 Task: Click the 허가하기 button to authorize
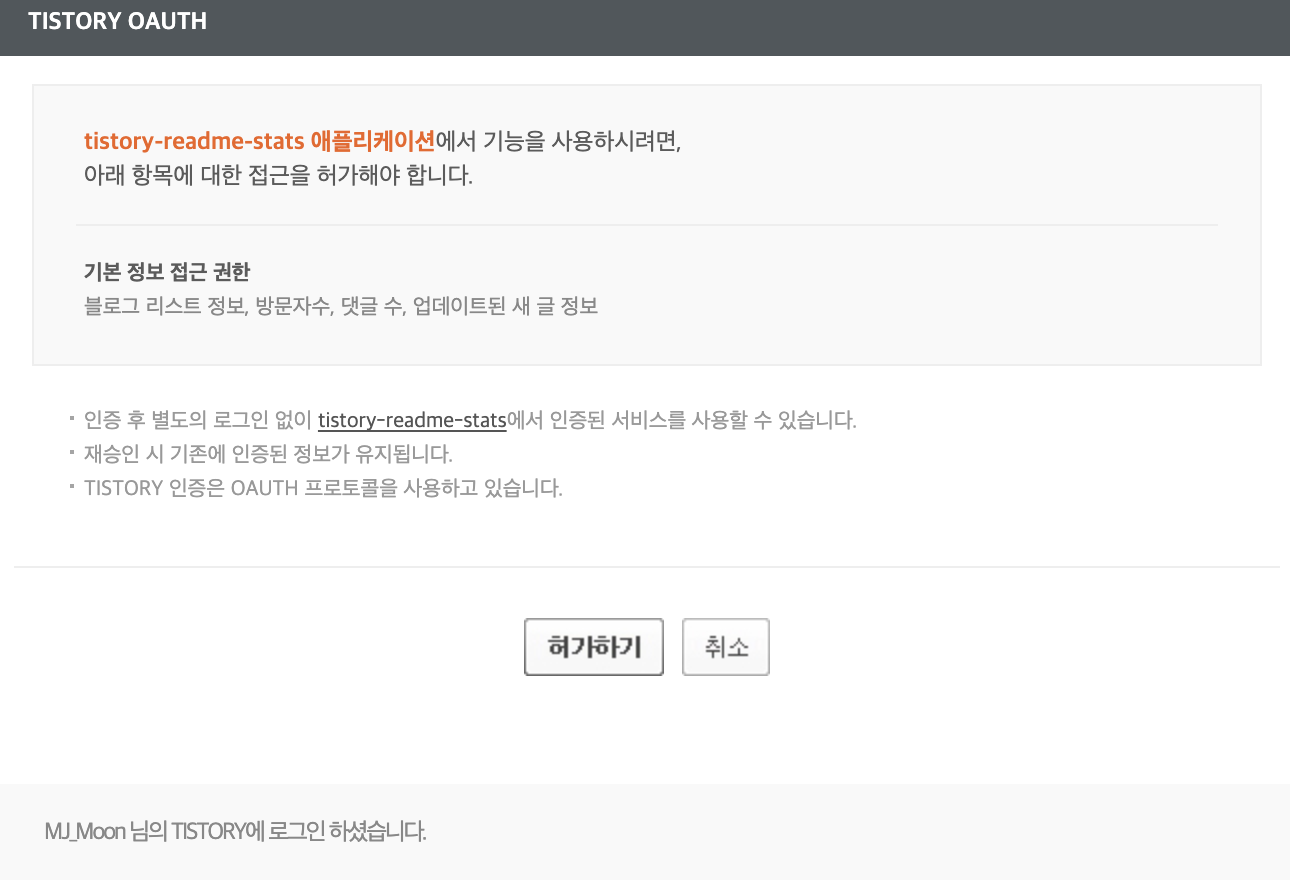594,647
